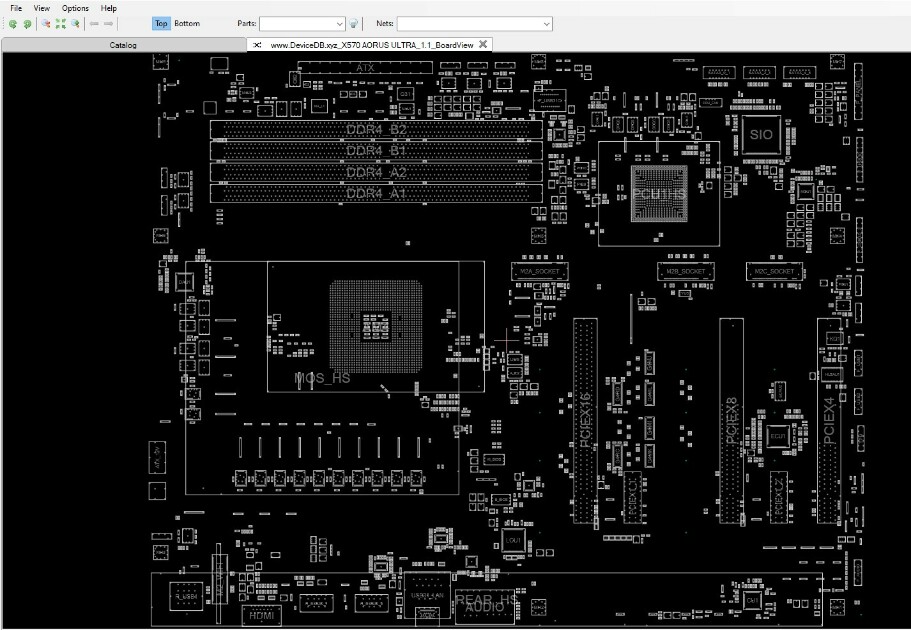Viewport: 911px width, 630px height.
Task: Select the LOU1 chip component
Action: click(x=513, y=540)
